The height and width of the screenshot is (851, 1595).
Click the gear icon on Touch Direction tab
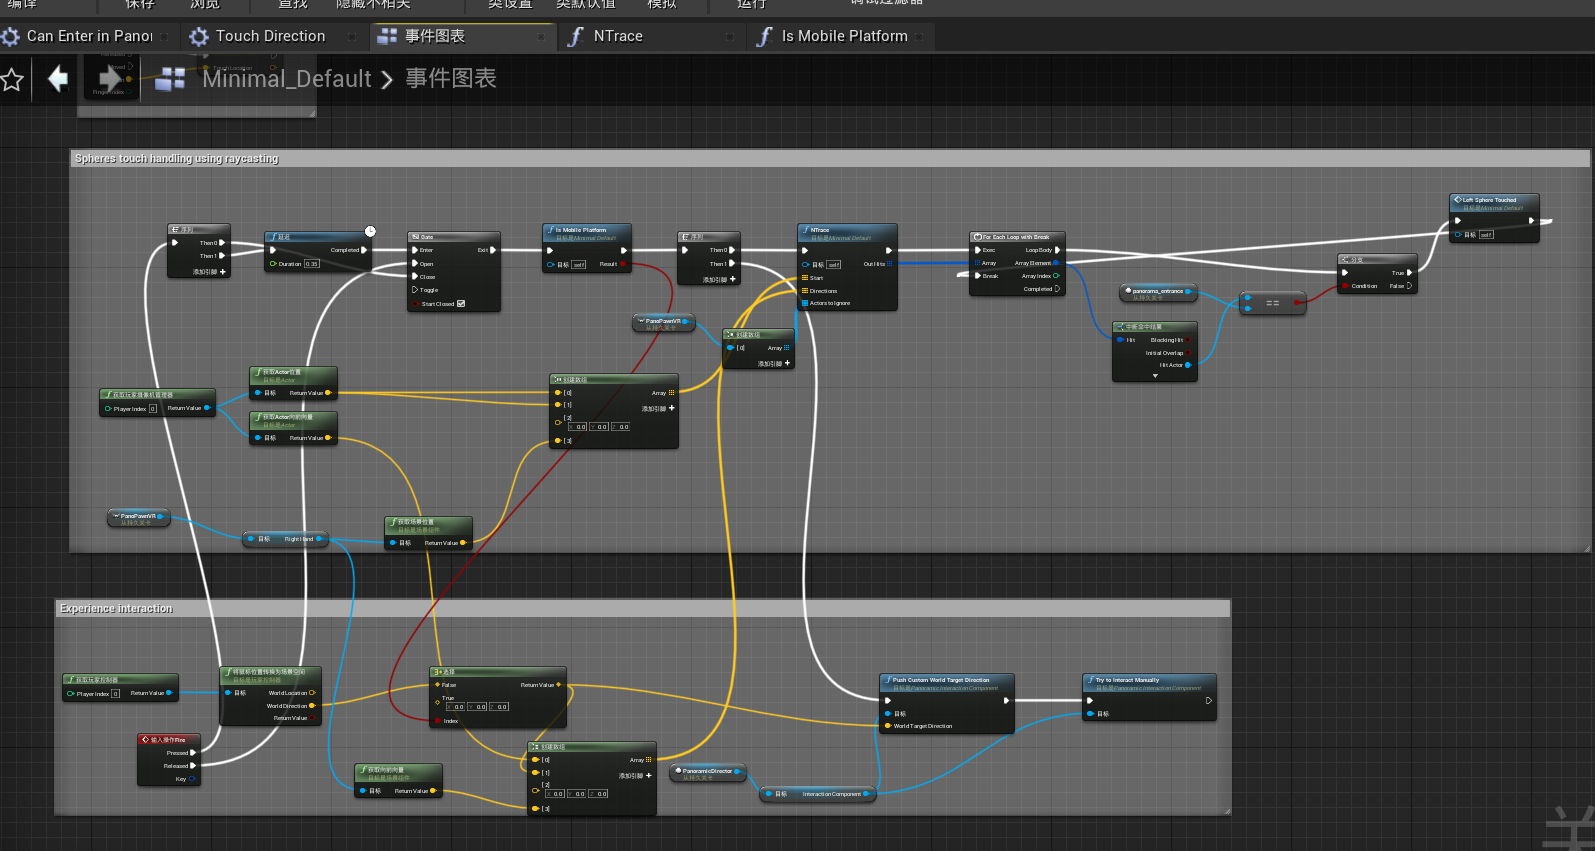199,37
